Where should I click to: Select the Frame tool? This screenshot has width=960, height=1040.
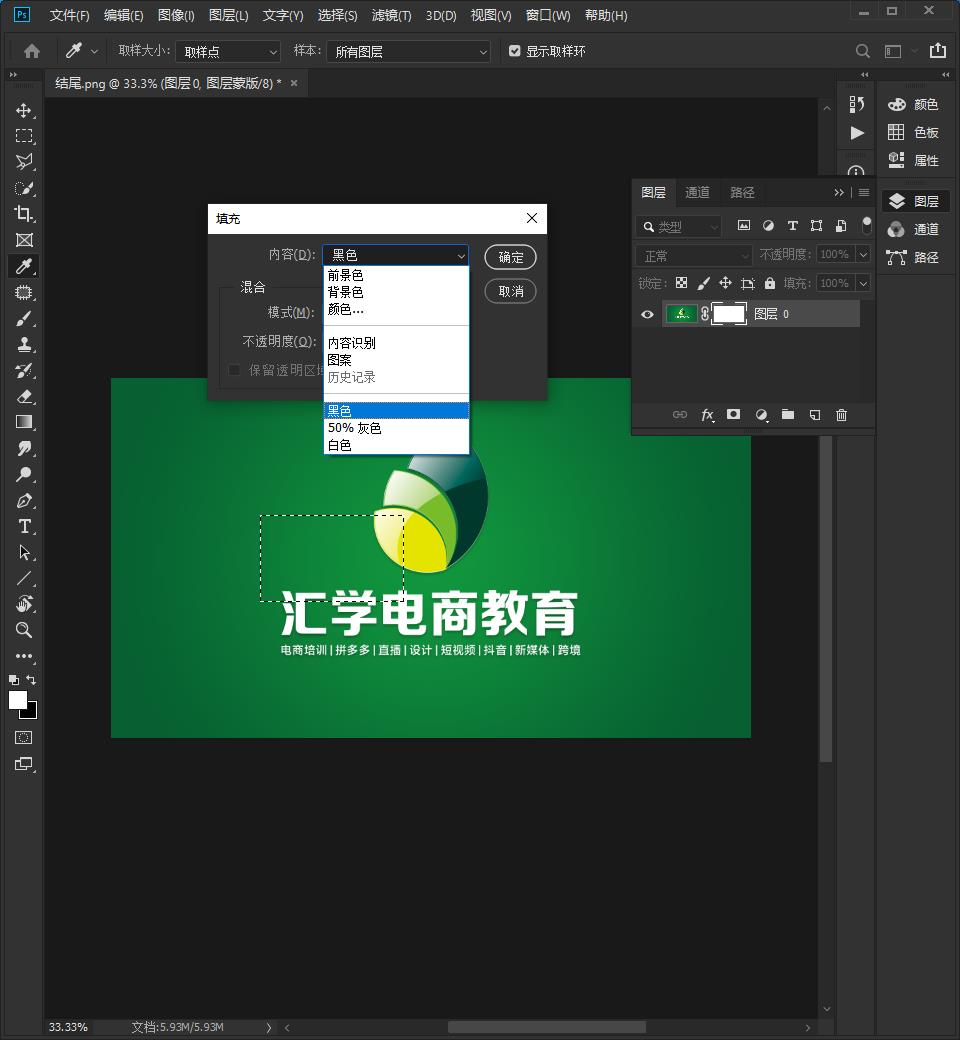(x=24, y=240)
